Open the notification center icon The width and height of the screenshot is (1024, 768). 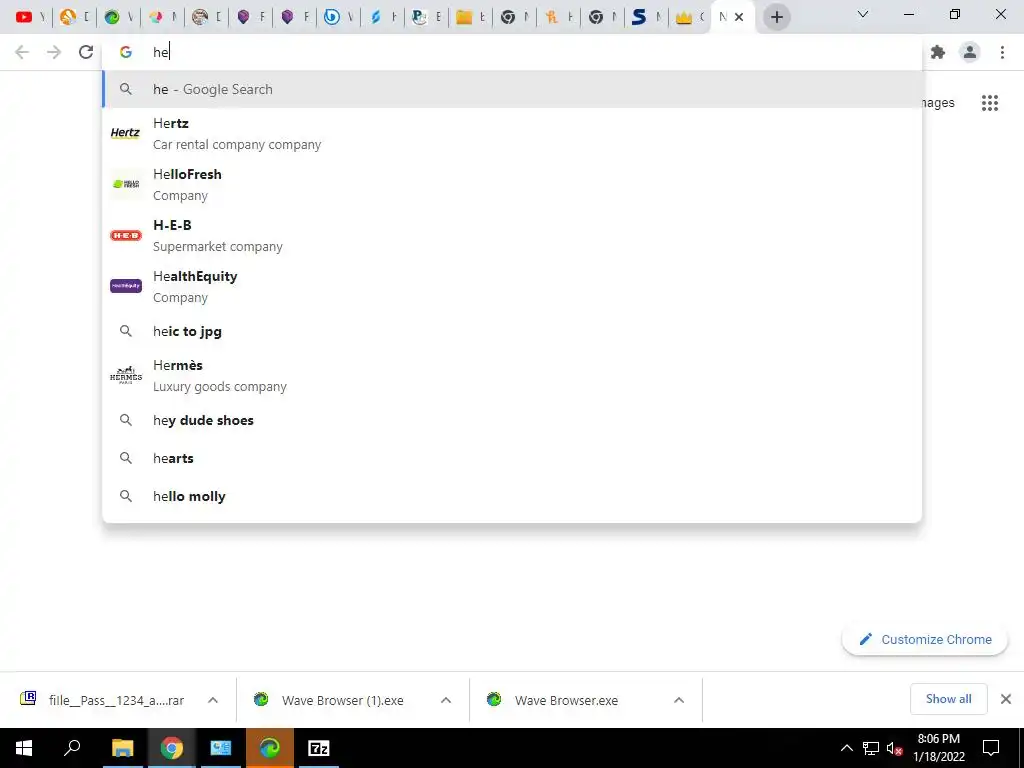991,748
